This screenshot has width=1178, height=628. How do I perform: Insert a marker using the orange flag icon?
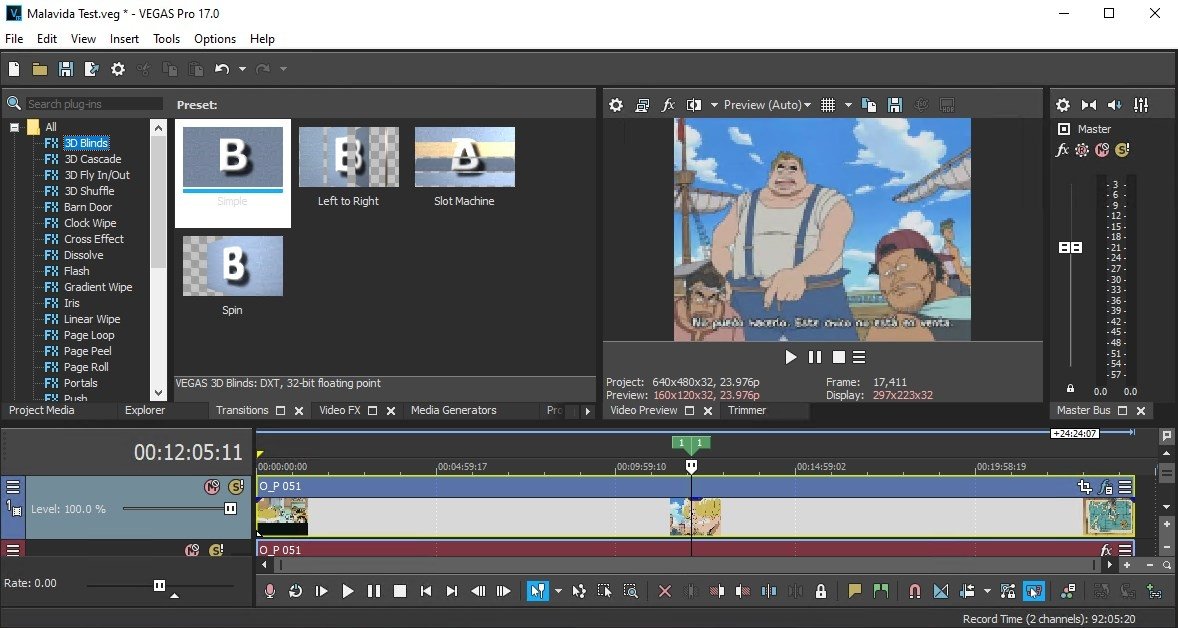tap(856, 591)
